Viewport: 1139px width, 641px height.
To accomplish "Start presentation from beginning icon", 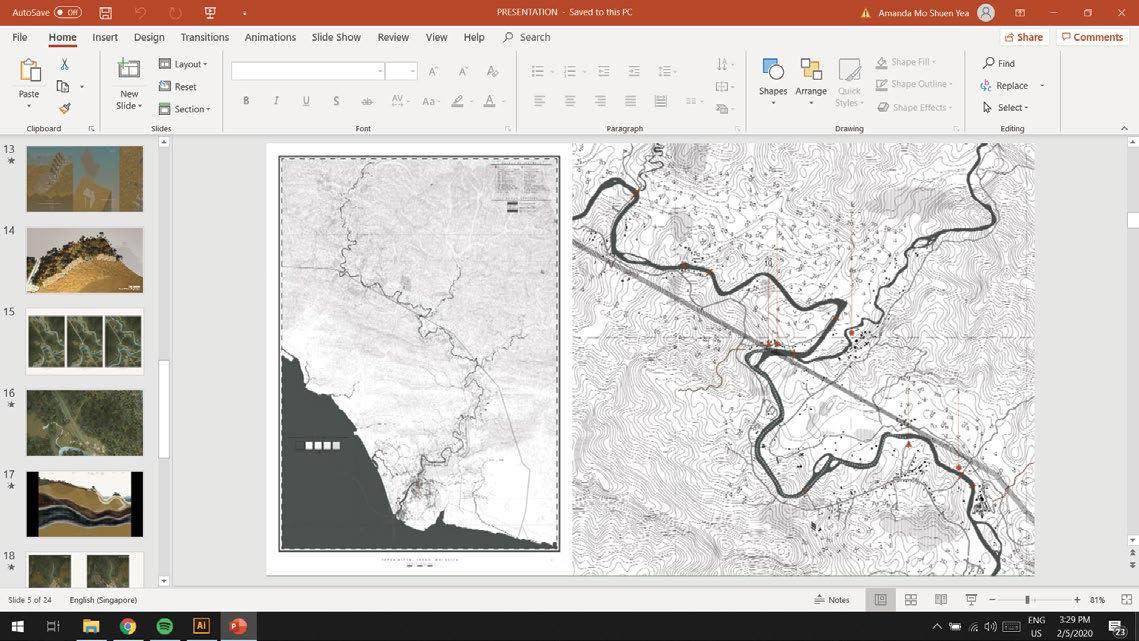I will tap(210, 12).
